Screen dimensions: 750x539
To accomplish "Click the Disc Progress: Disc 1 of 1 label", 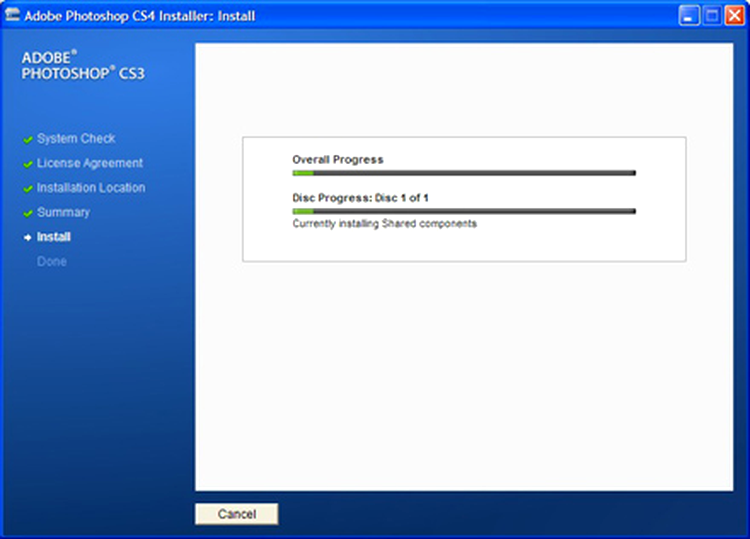I will point(360,198).
